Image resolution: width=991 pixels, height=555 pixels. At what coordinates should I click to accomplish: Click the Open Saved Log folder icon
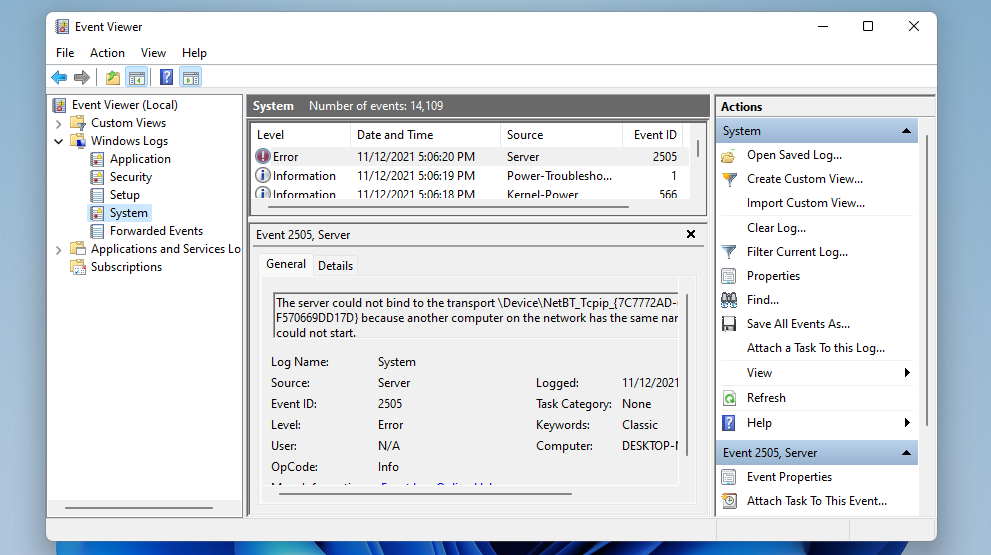tap(729, 156)
